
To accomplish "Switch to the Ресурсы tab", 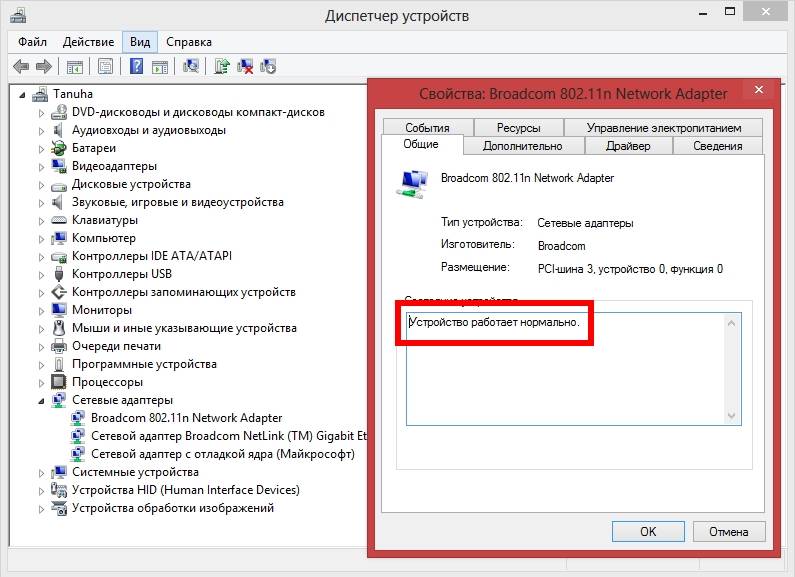I will point(518,127).
